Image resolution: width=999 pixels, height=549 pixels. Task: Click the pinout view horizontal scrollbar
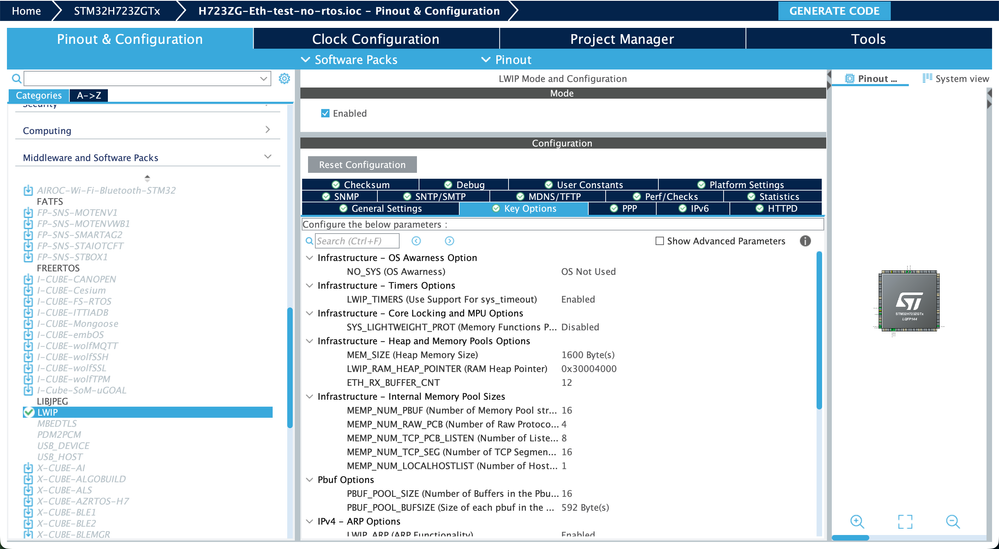click(851, 538)
